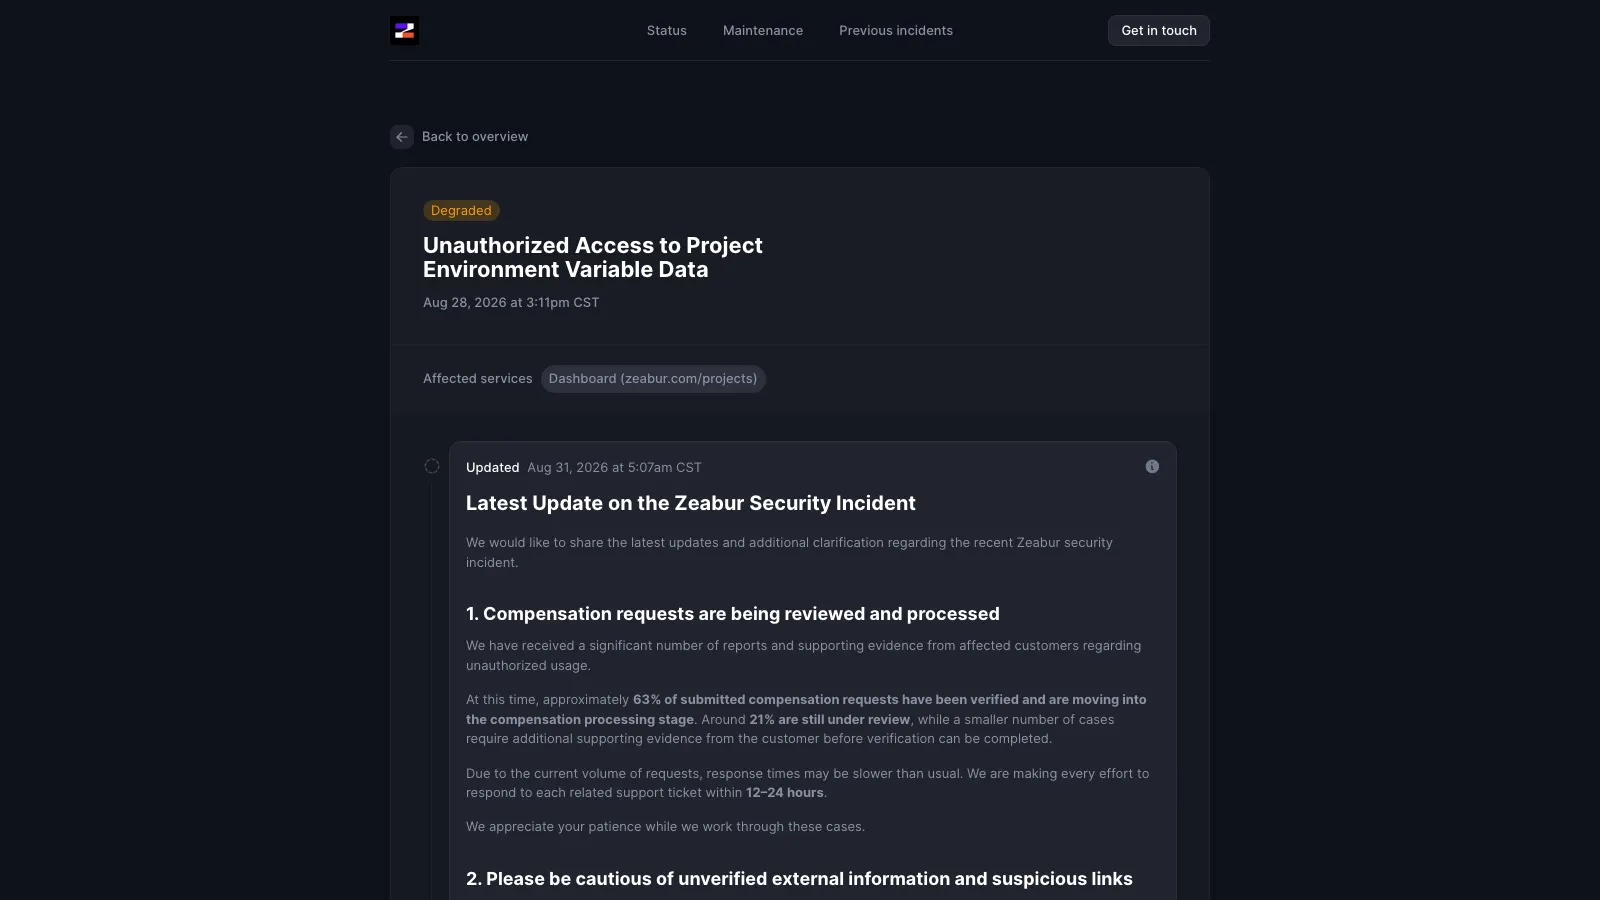The image size is (1600, 900).
Task: Click the bold 12–24 hours text
Action: (785, 793)
